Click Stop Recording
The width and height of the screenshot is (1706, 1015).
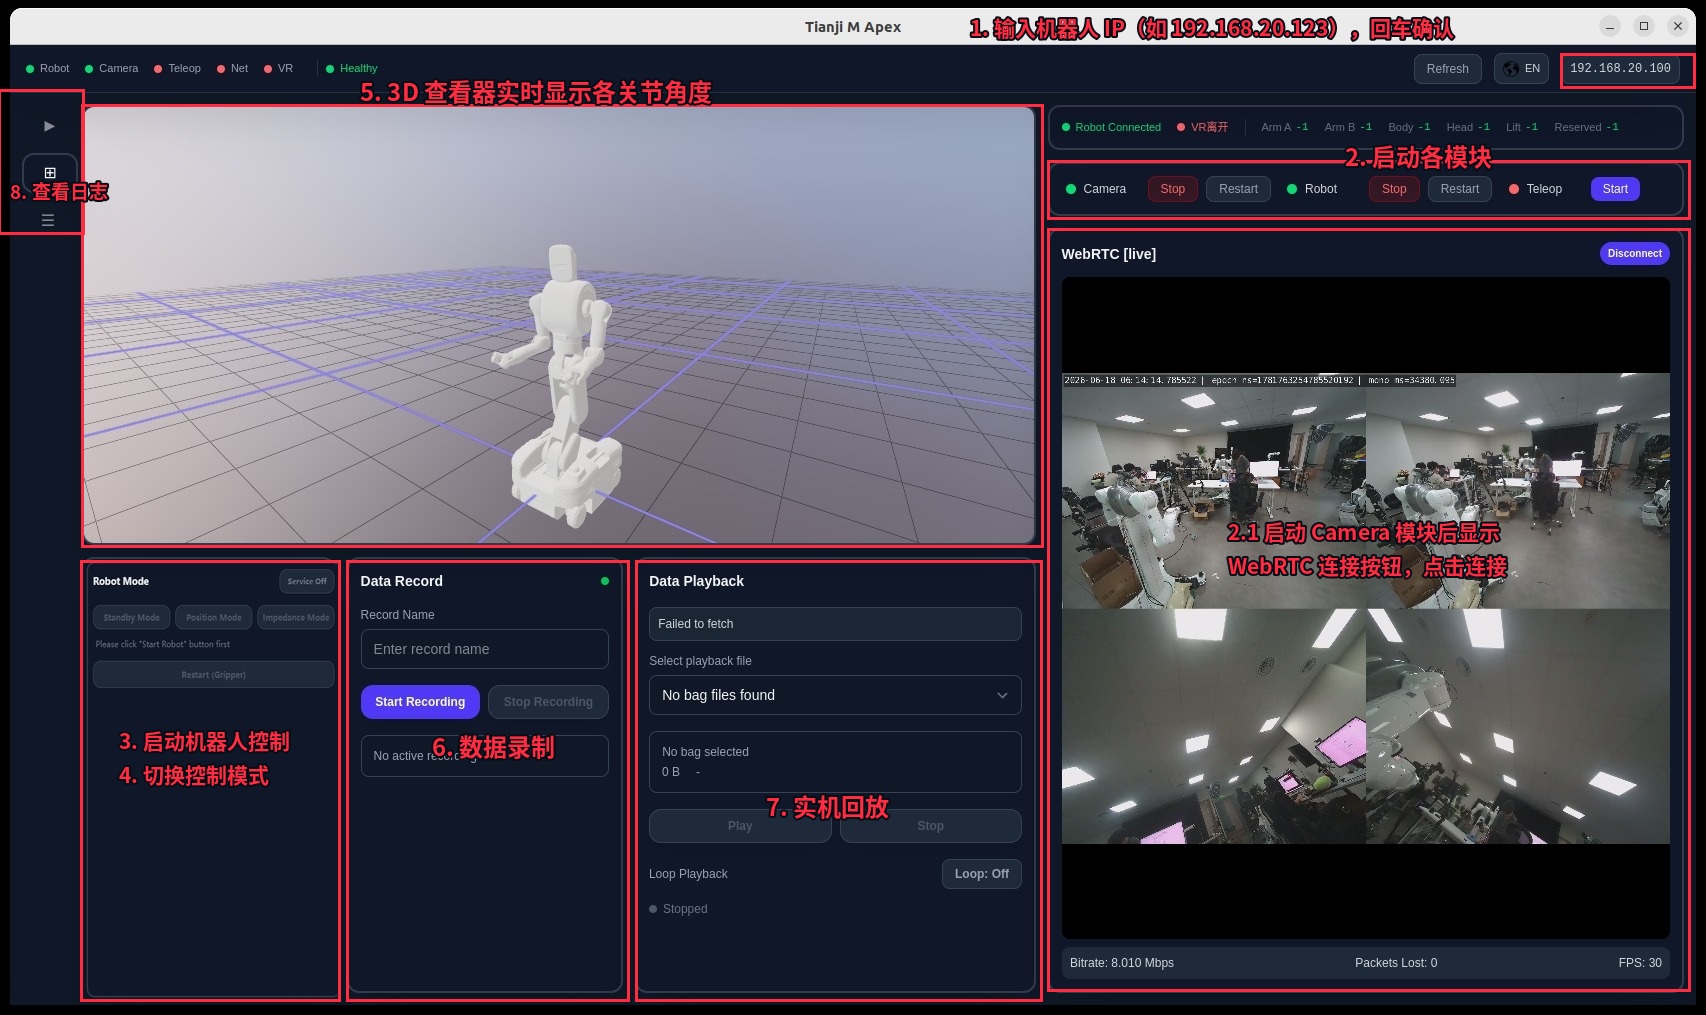(548, 702)
